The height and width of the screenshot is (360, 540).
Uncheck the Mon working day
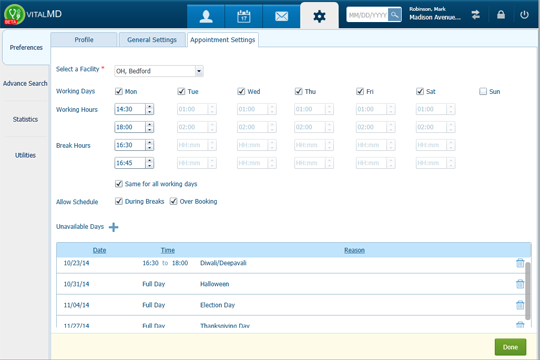coord(119,91)
